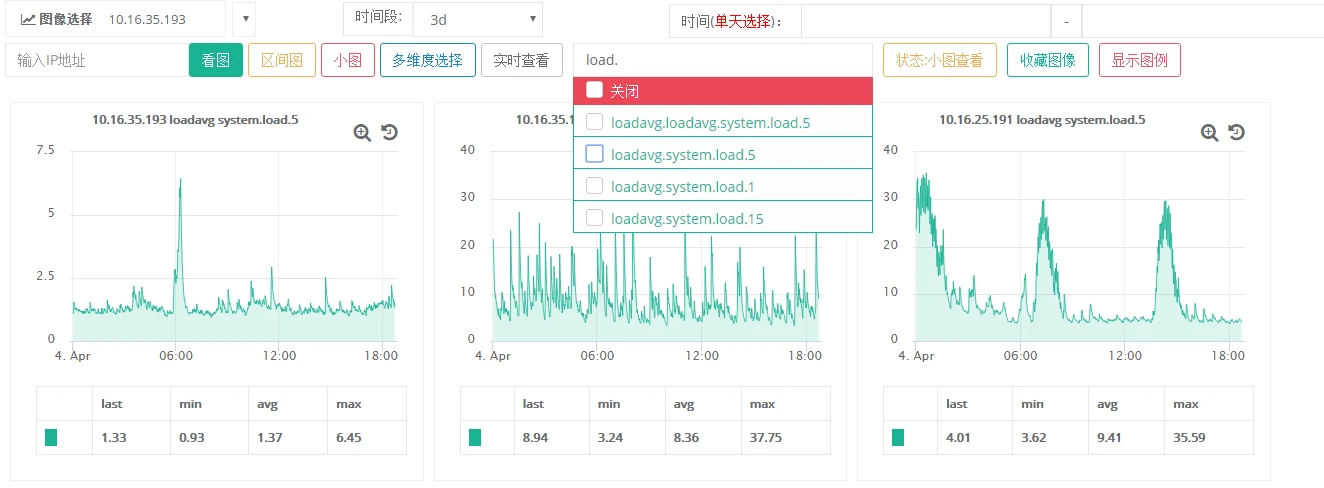Open the IP selection dropdown arrow

244,19
